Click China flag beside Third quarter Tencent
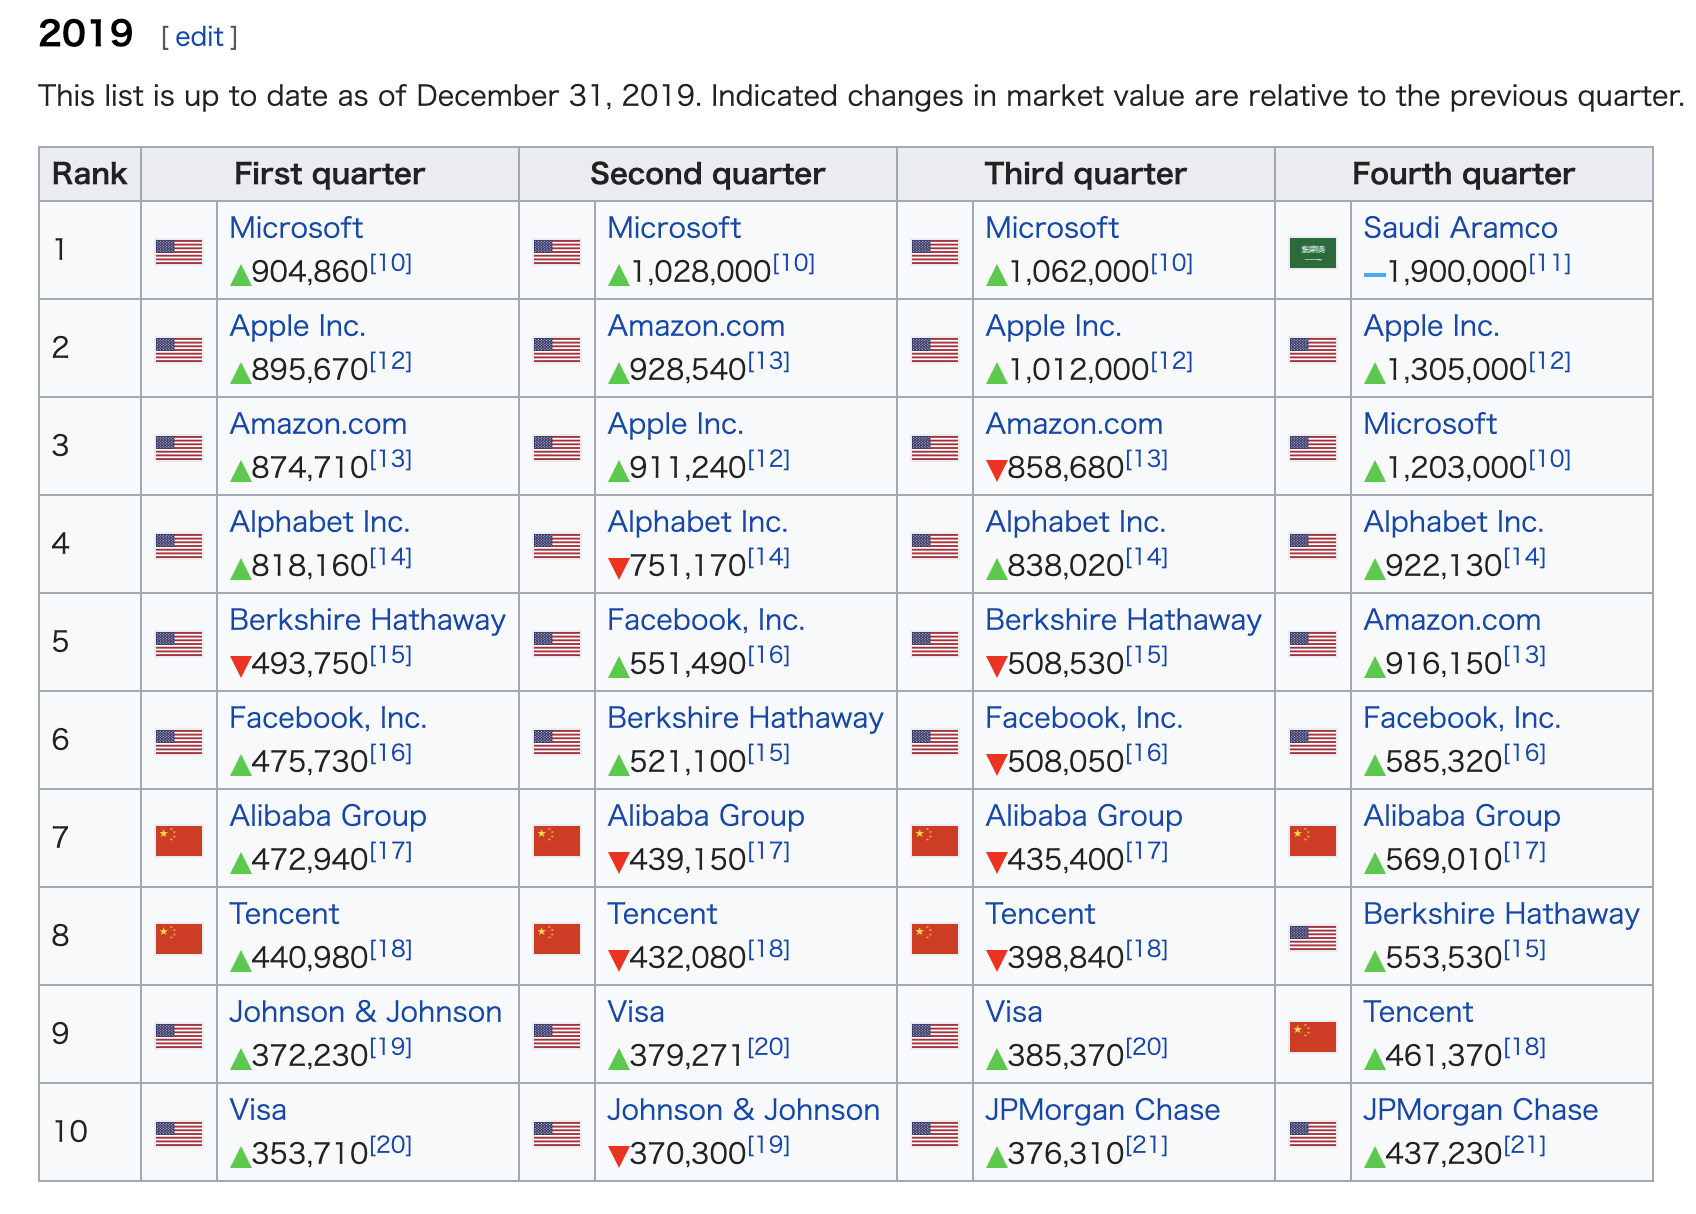This screenshot has height=1214, width=1696. pyautogui.click(x=935, y=939)
